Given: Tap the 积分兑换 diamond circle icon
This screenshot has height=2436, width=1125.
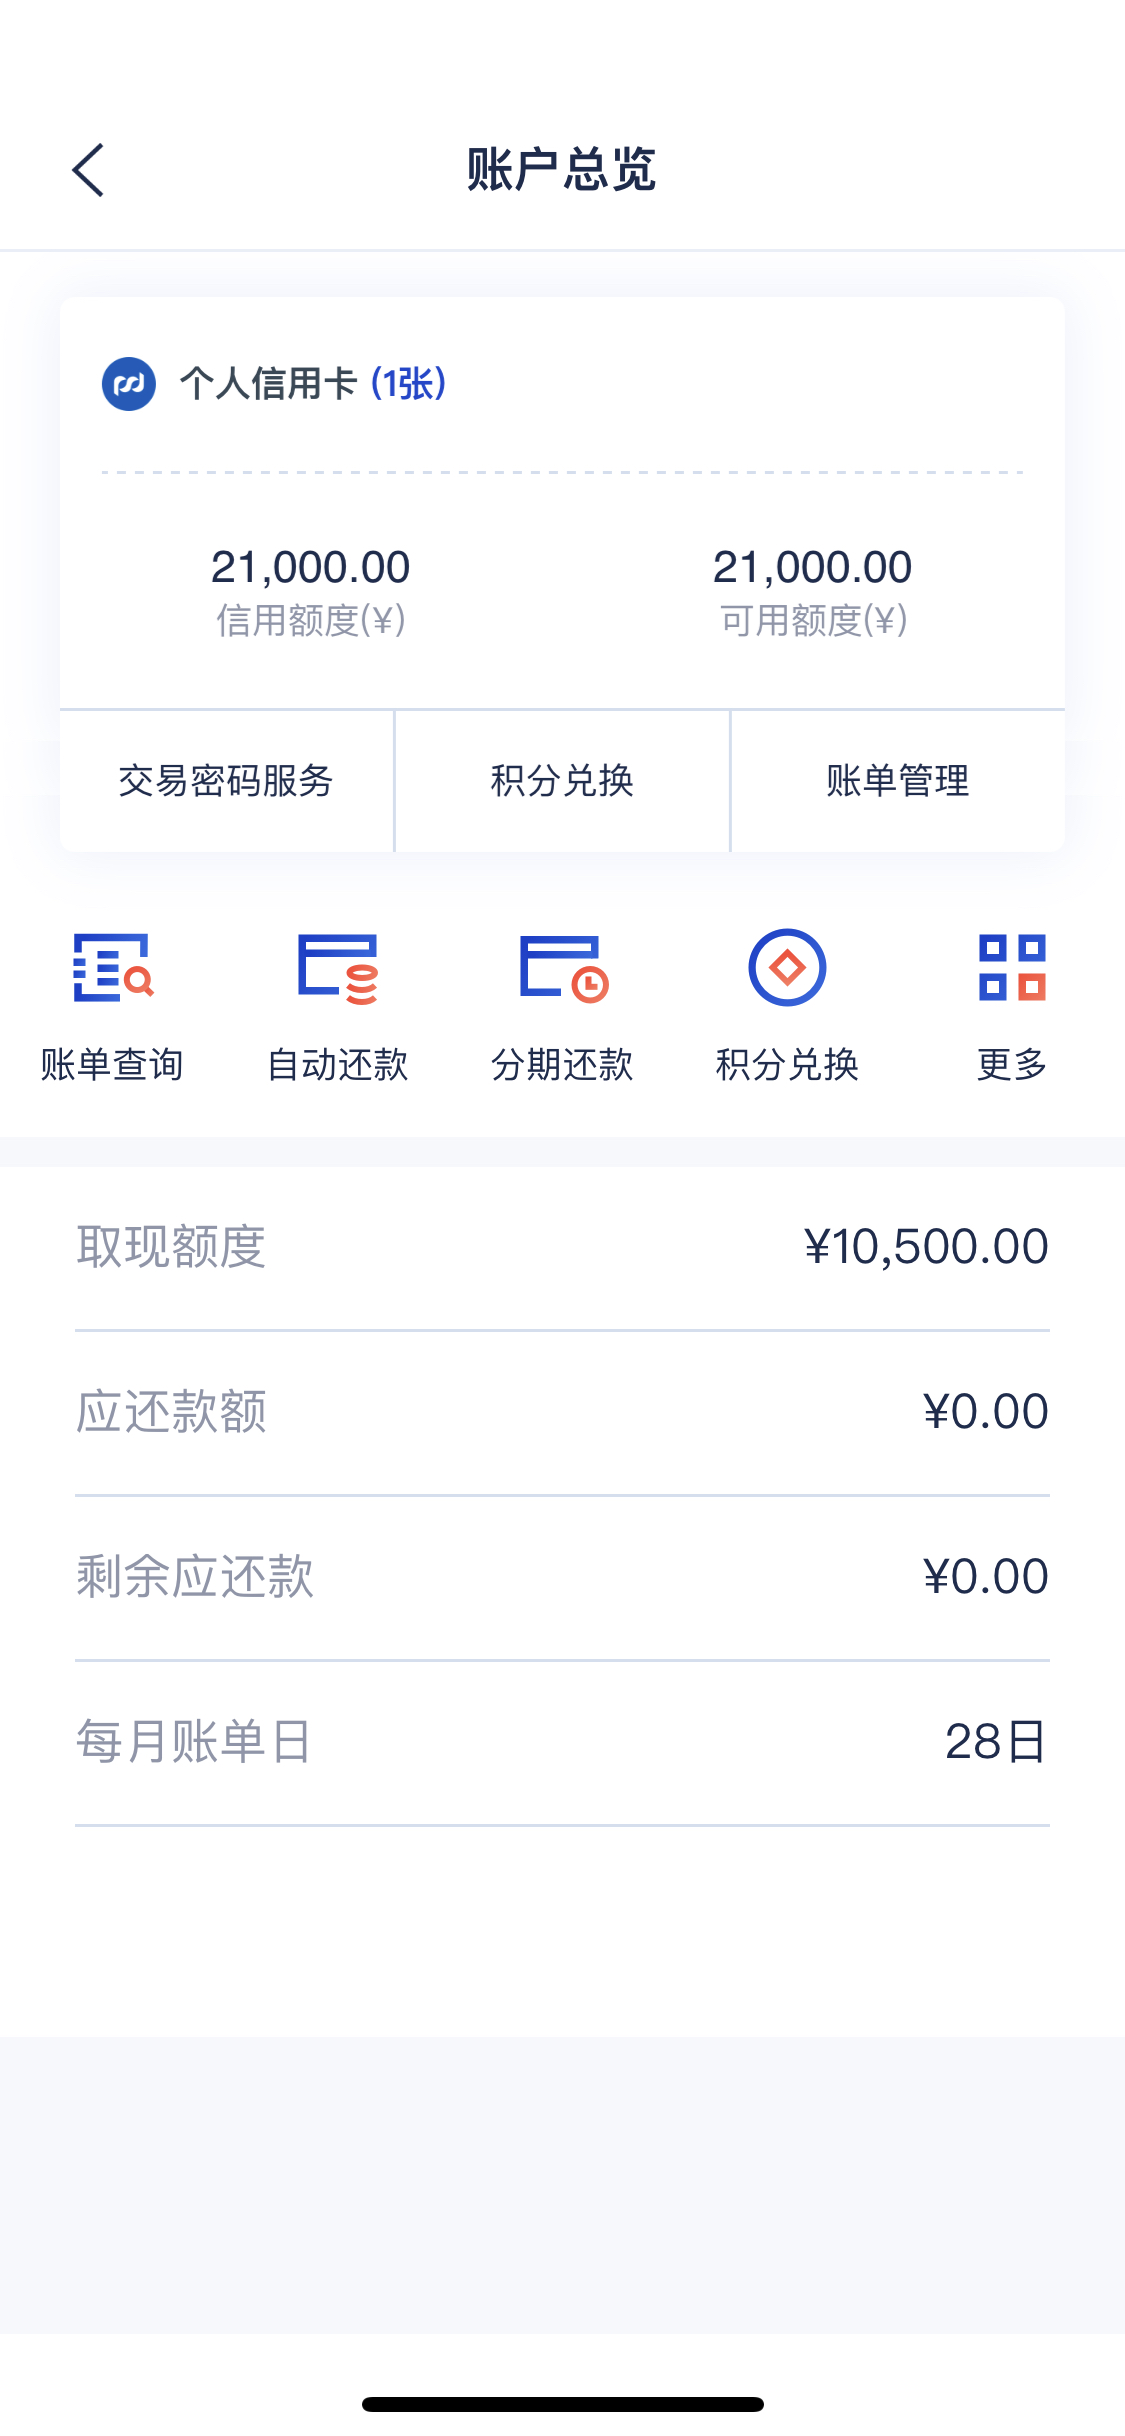Looking at the screenshot, I should click(x=788, y=967).
